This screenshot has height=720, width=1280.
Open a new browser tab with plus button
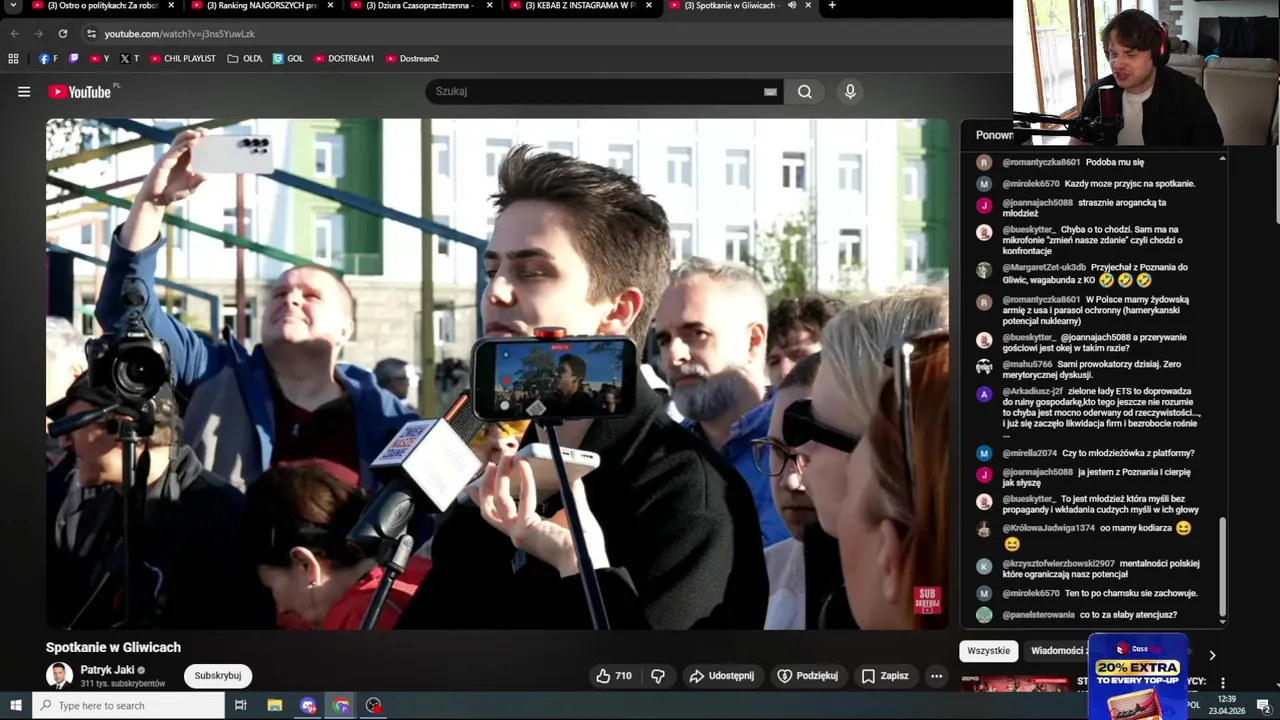point(832,6)
